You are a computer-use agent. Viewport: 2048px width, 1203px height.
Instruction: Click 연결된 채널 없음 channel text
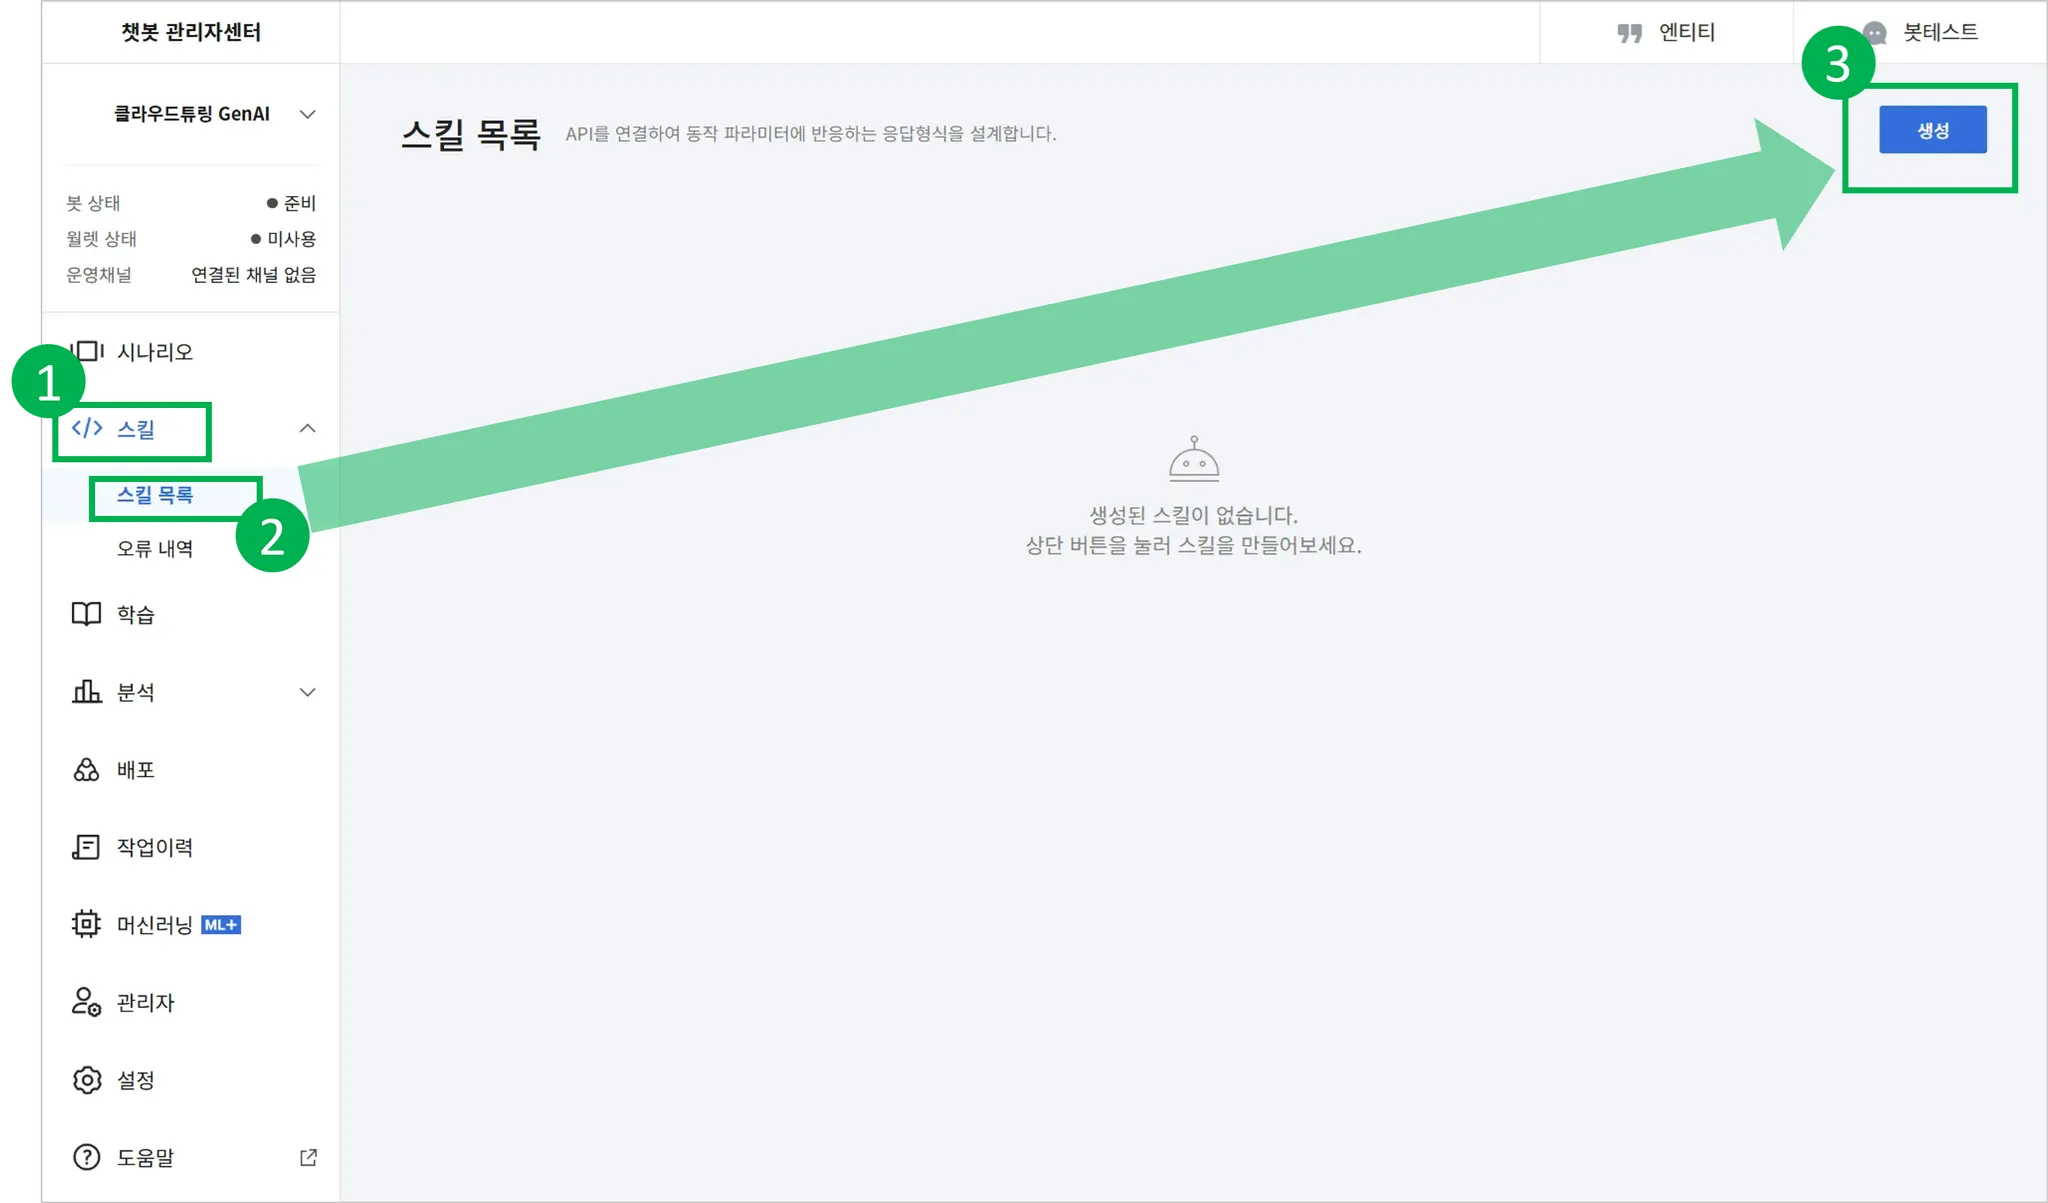point(254,275)
